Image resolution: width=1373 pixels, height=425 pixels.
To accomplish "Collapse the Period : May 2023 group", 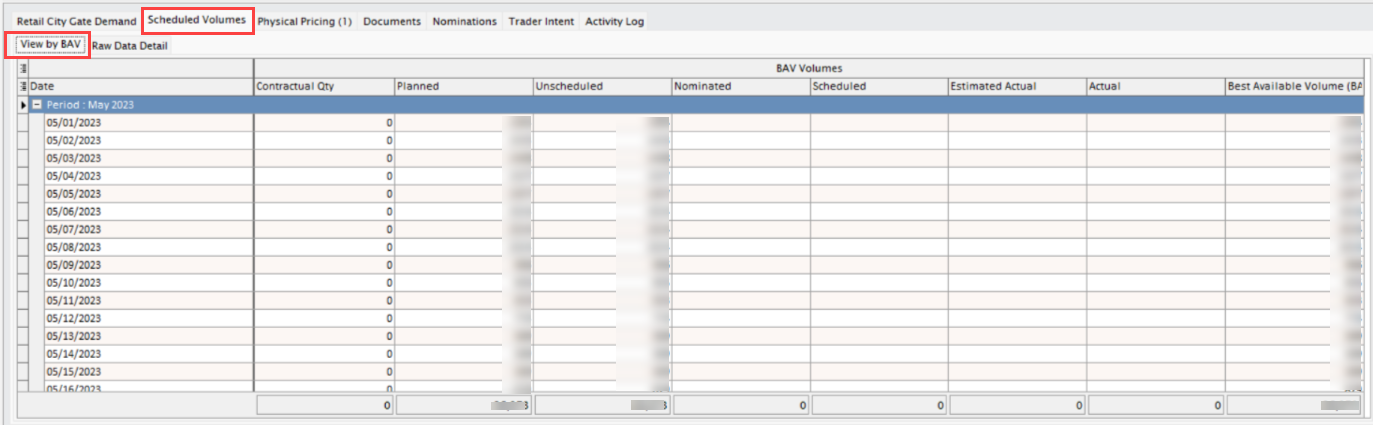I will coord(36,104).
